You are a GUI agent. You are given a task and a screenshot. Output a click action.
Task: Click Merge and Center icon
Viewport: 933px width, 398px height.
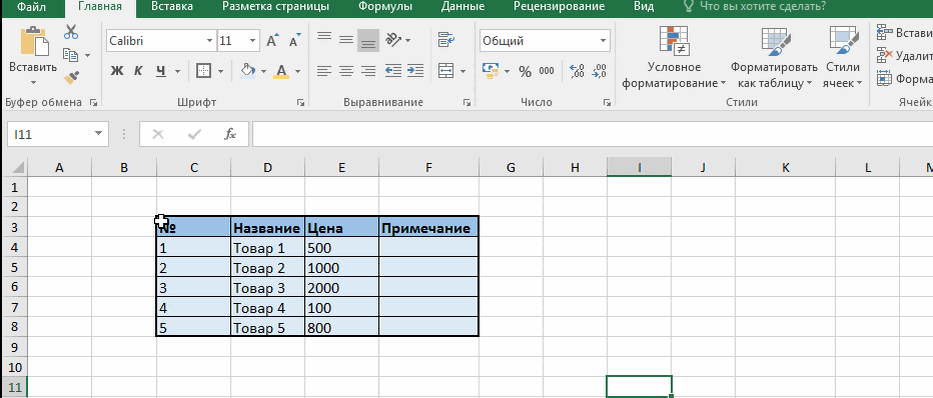(446, 71)
